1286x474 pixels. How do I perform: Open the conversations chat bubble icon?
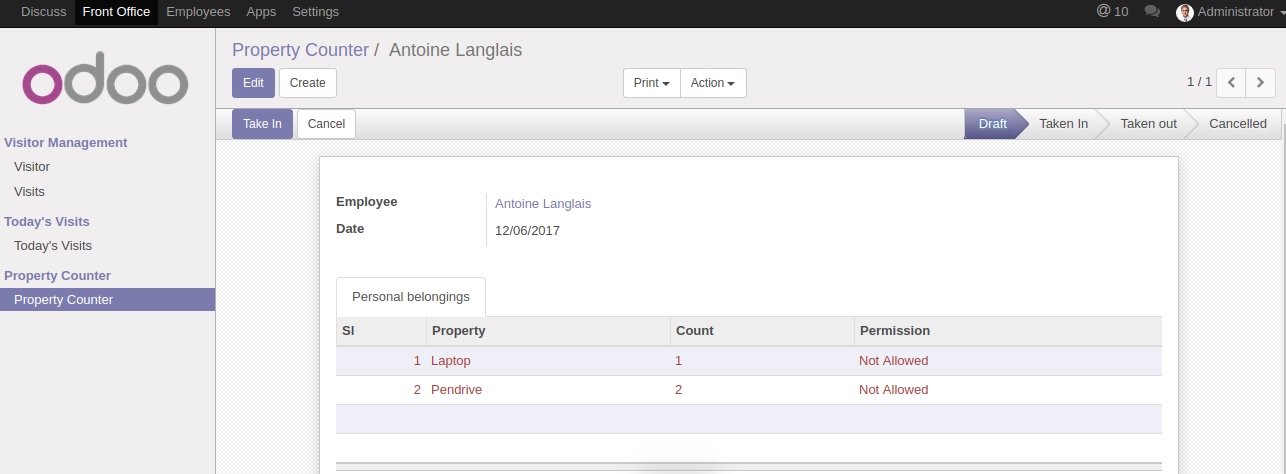[1152, 12]
